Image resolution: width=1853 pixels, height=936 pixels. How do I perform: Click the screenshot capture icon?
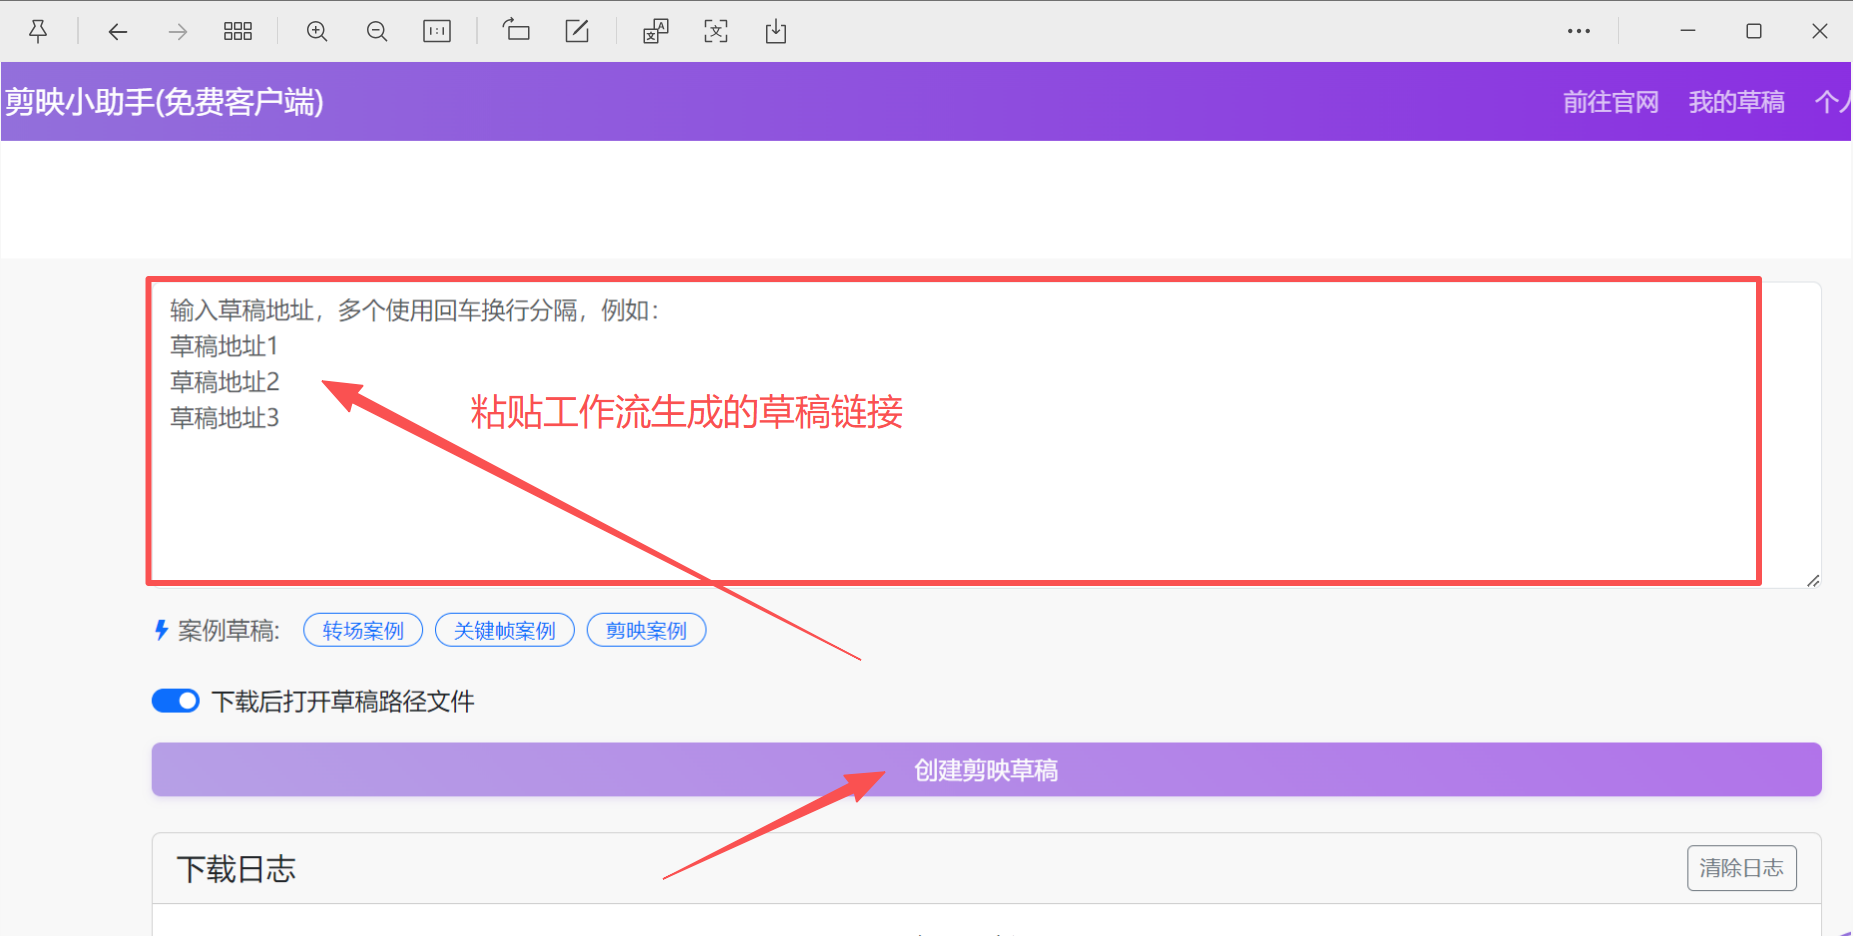[x=716, y=31]
